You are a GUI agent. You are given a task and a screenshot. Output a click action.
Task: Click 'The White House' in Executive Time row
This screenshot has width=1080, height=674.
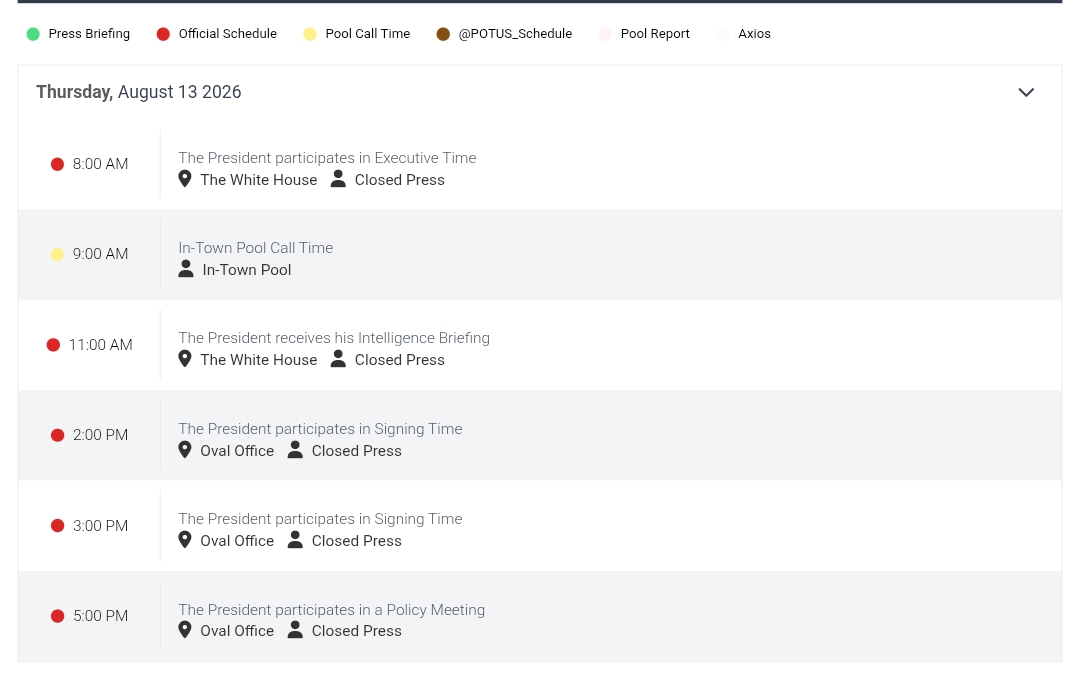[258, 180]
